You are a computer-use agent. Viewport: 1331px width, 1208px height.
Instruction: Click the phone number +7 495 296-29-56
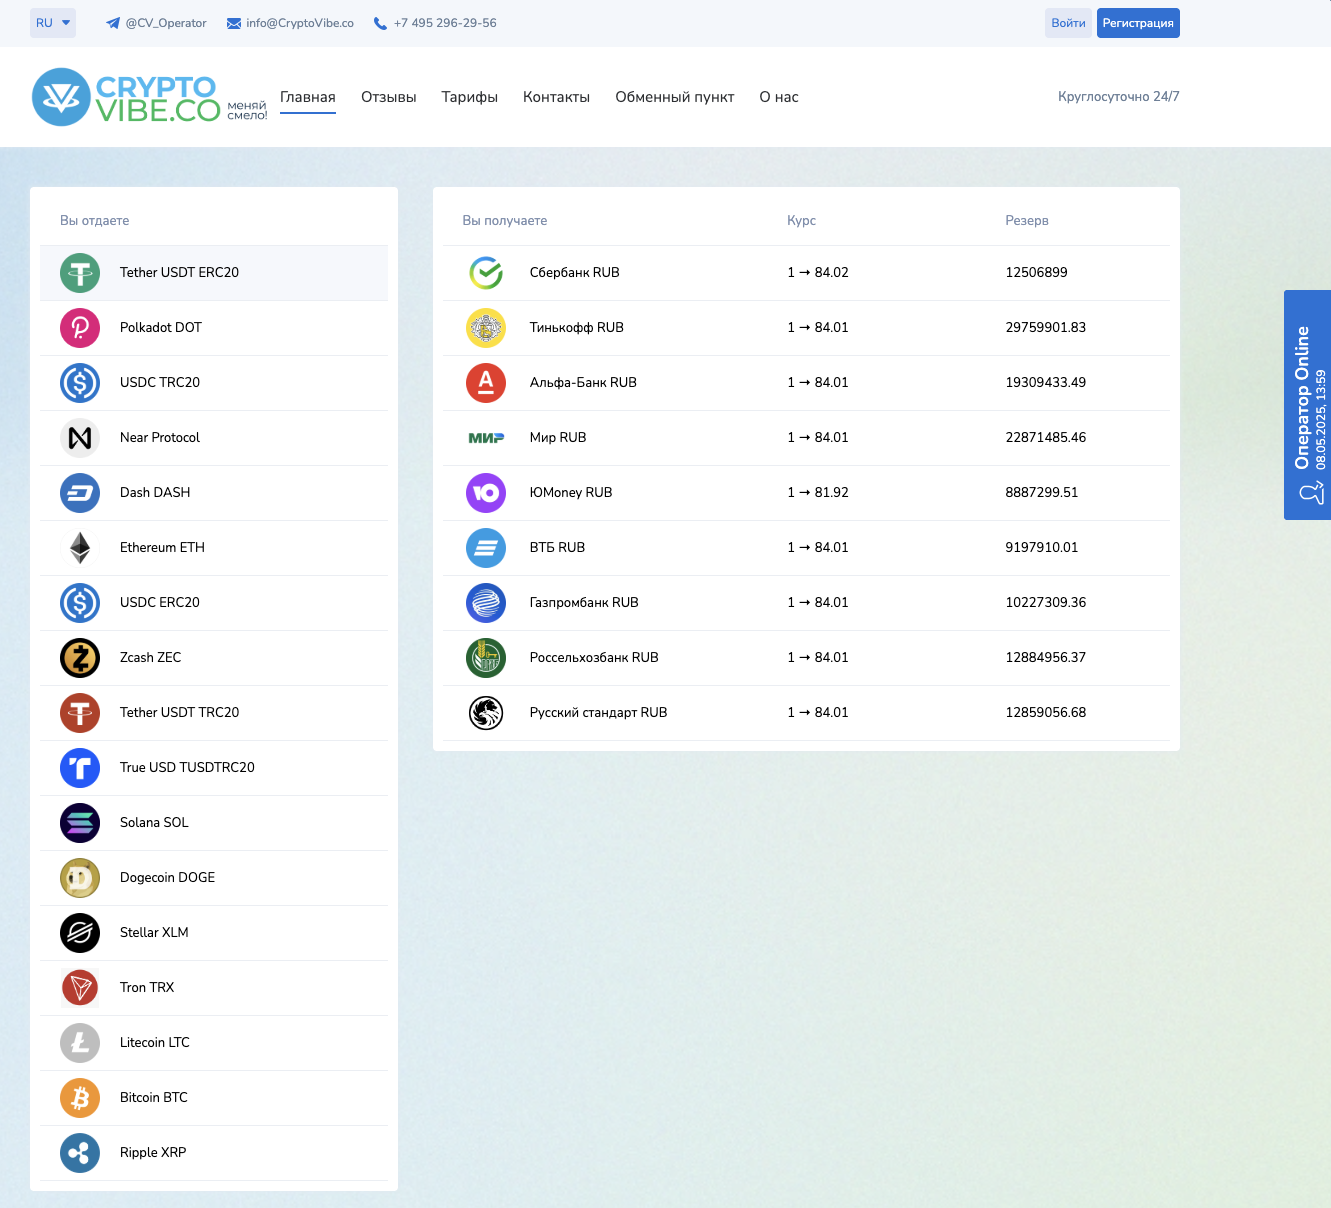(x=435, y=23)
